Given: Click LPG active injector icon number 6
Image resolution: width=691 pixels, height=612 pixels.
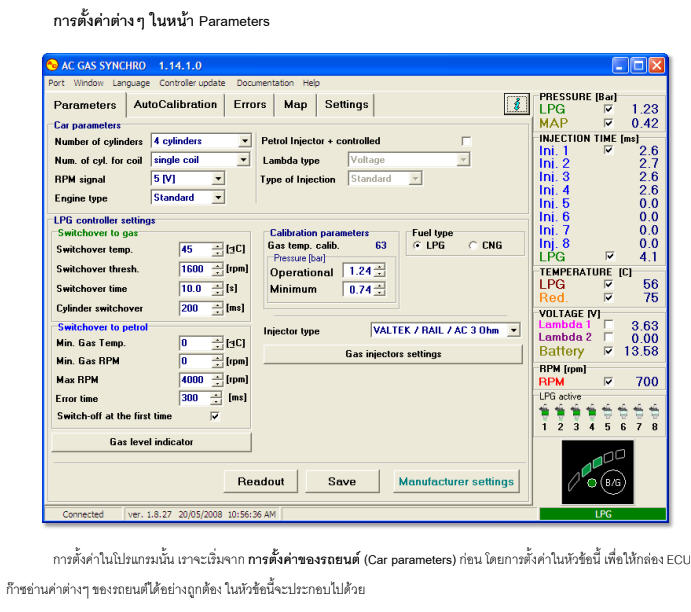Looking at the screenshot, I should [x=623, y=412].
